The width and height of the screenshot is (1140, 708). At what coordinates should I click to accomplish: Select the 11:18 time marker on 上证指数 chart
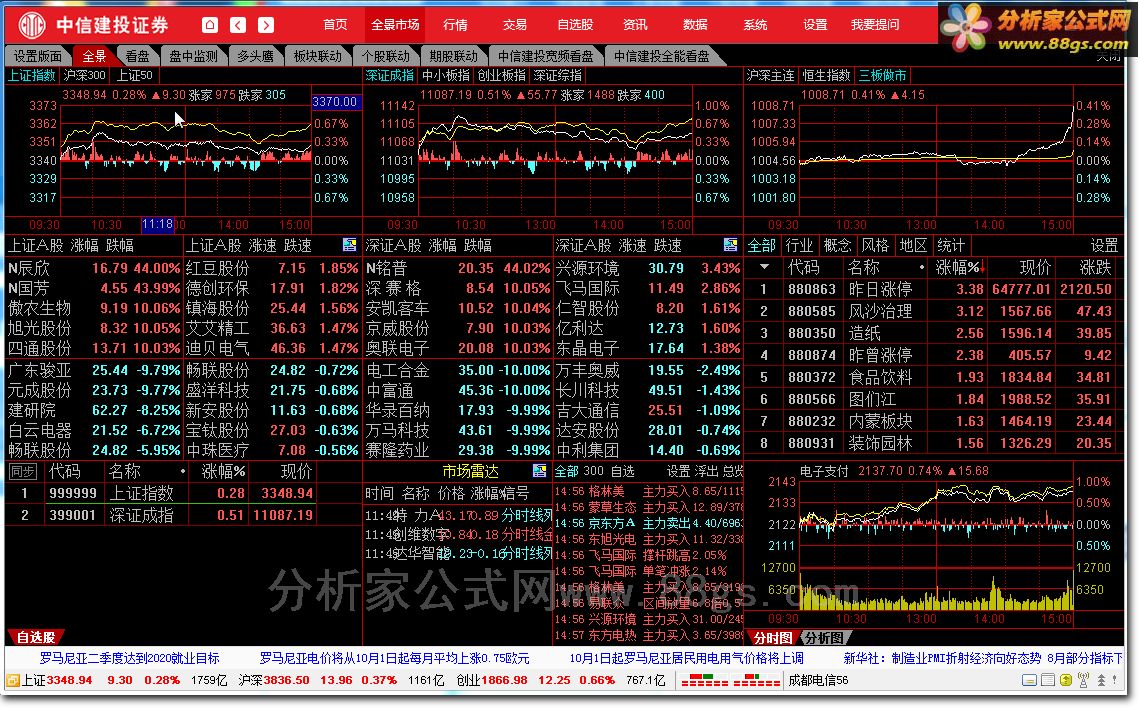(x=157, y=224)
